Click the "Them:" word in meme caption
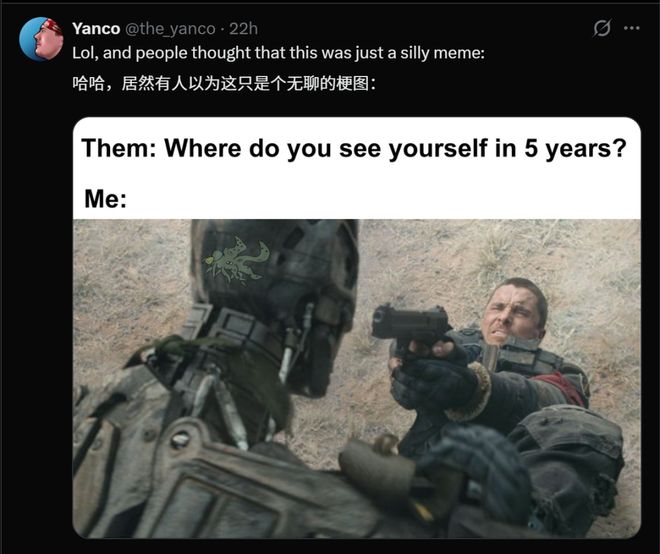Screen dimensions: 660x554 [x=117, y=148]
